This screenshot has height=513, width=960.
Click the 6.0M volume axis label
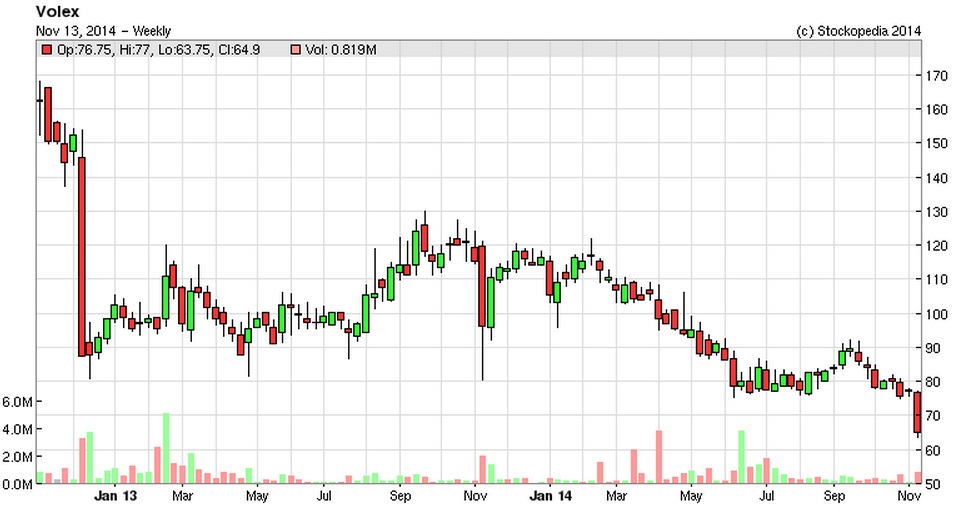pos(17,402)
